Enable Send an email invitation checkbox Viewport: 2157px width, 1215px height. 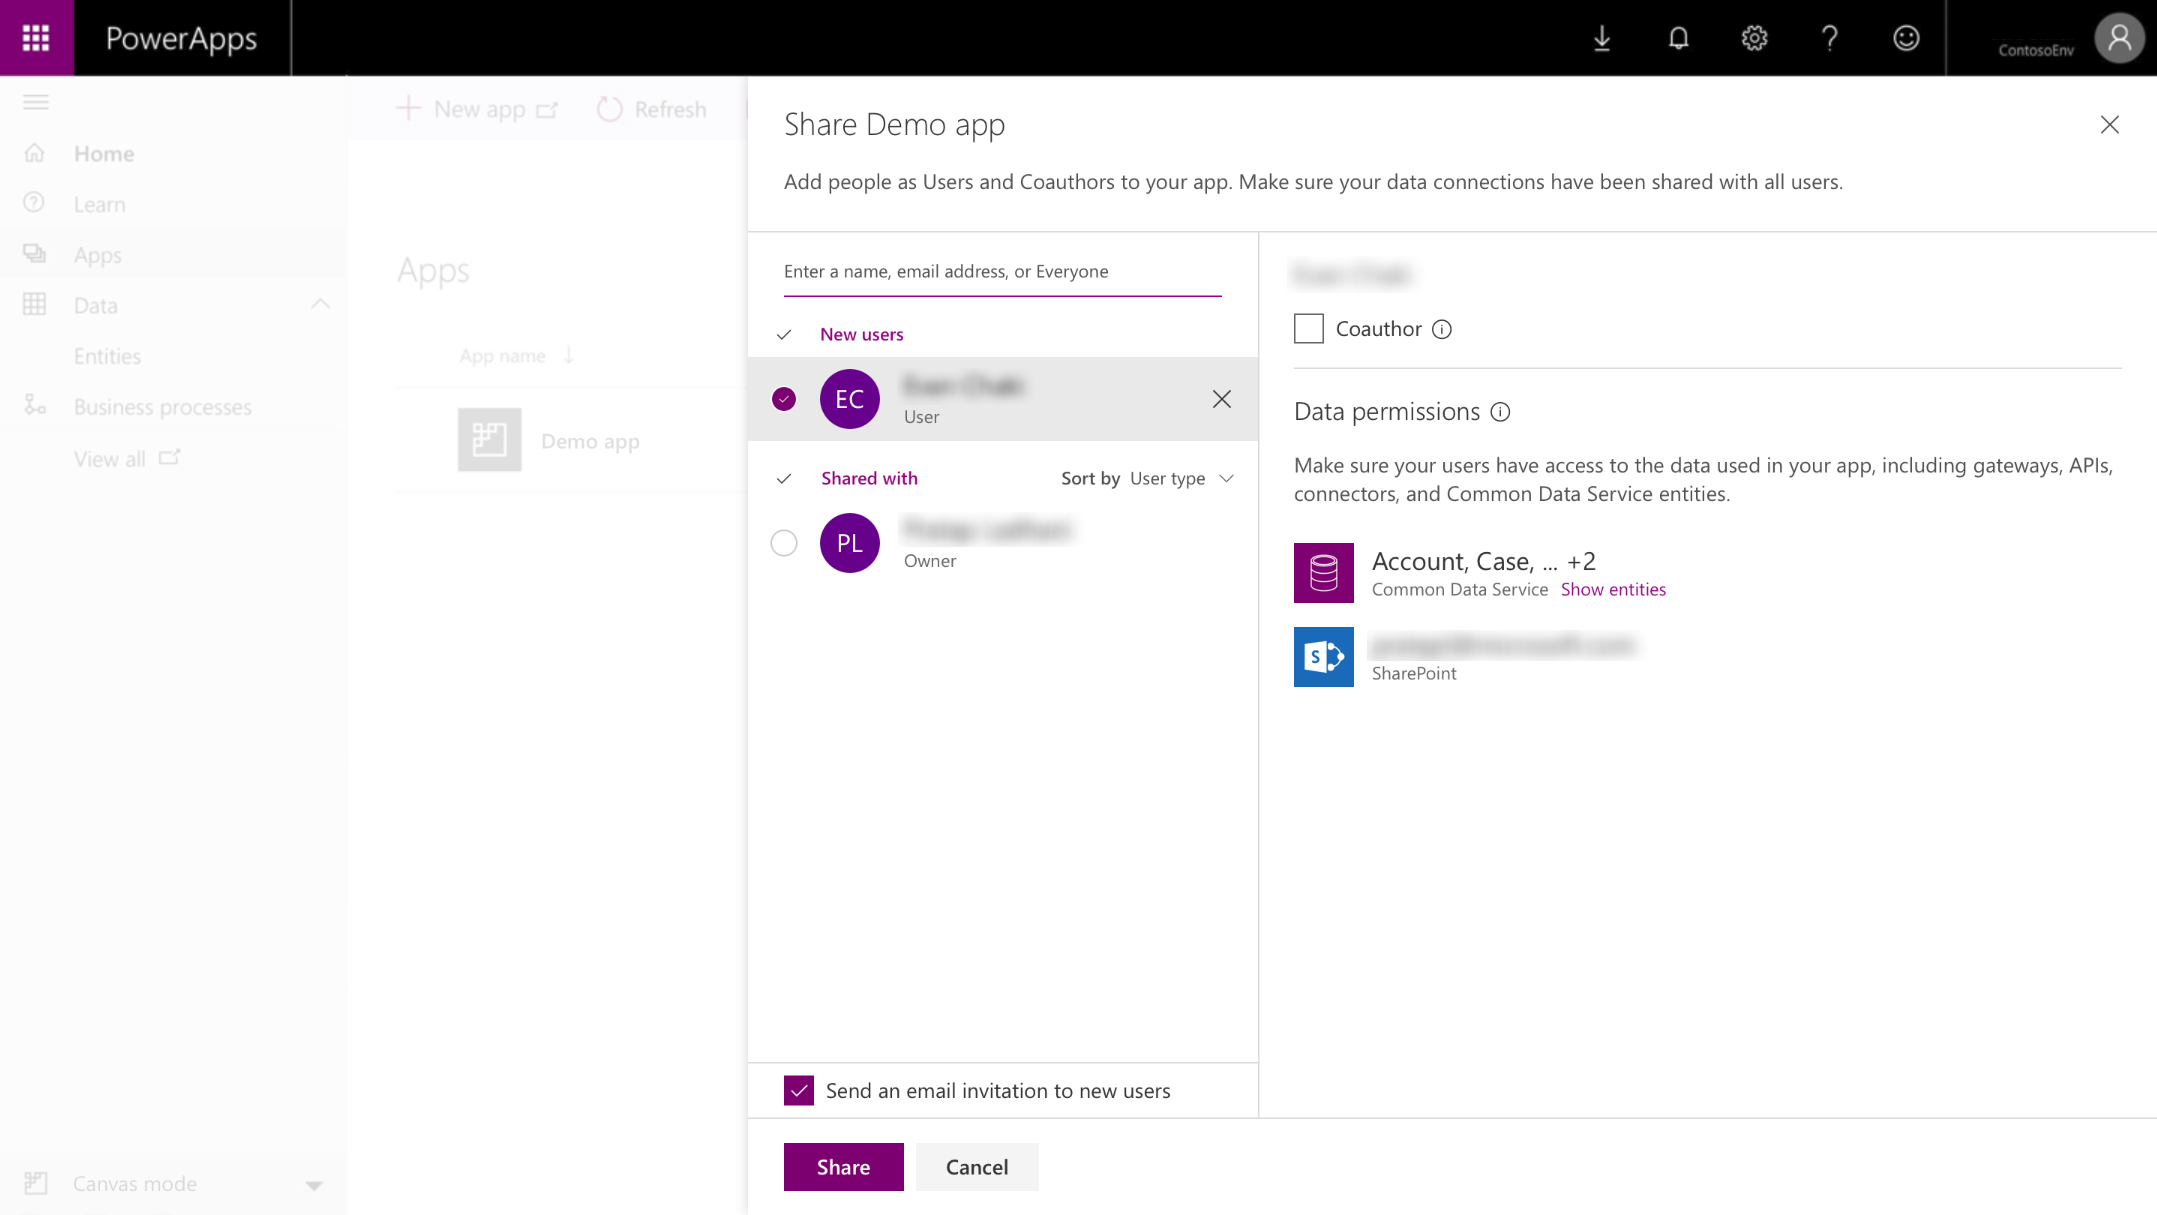tap(800, 1091)
